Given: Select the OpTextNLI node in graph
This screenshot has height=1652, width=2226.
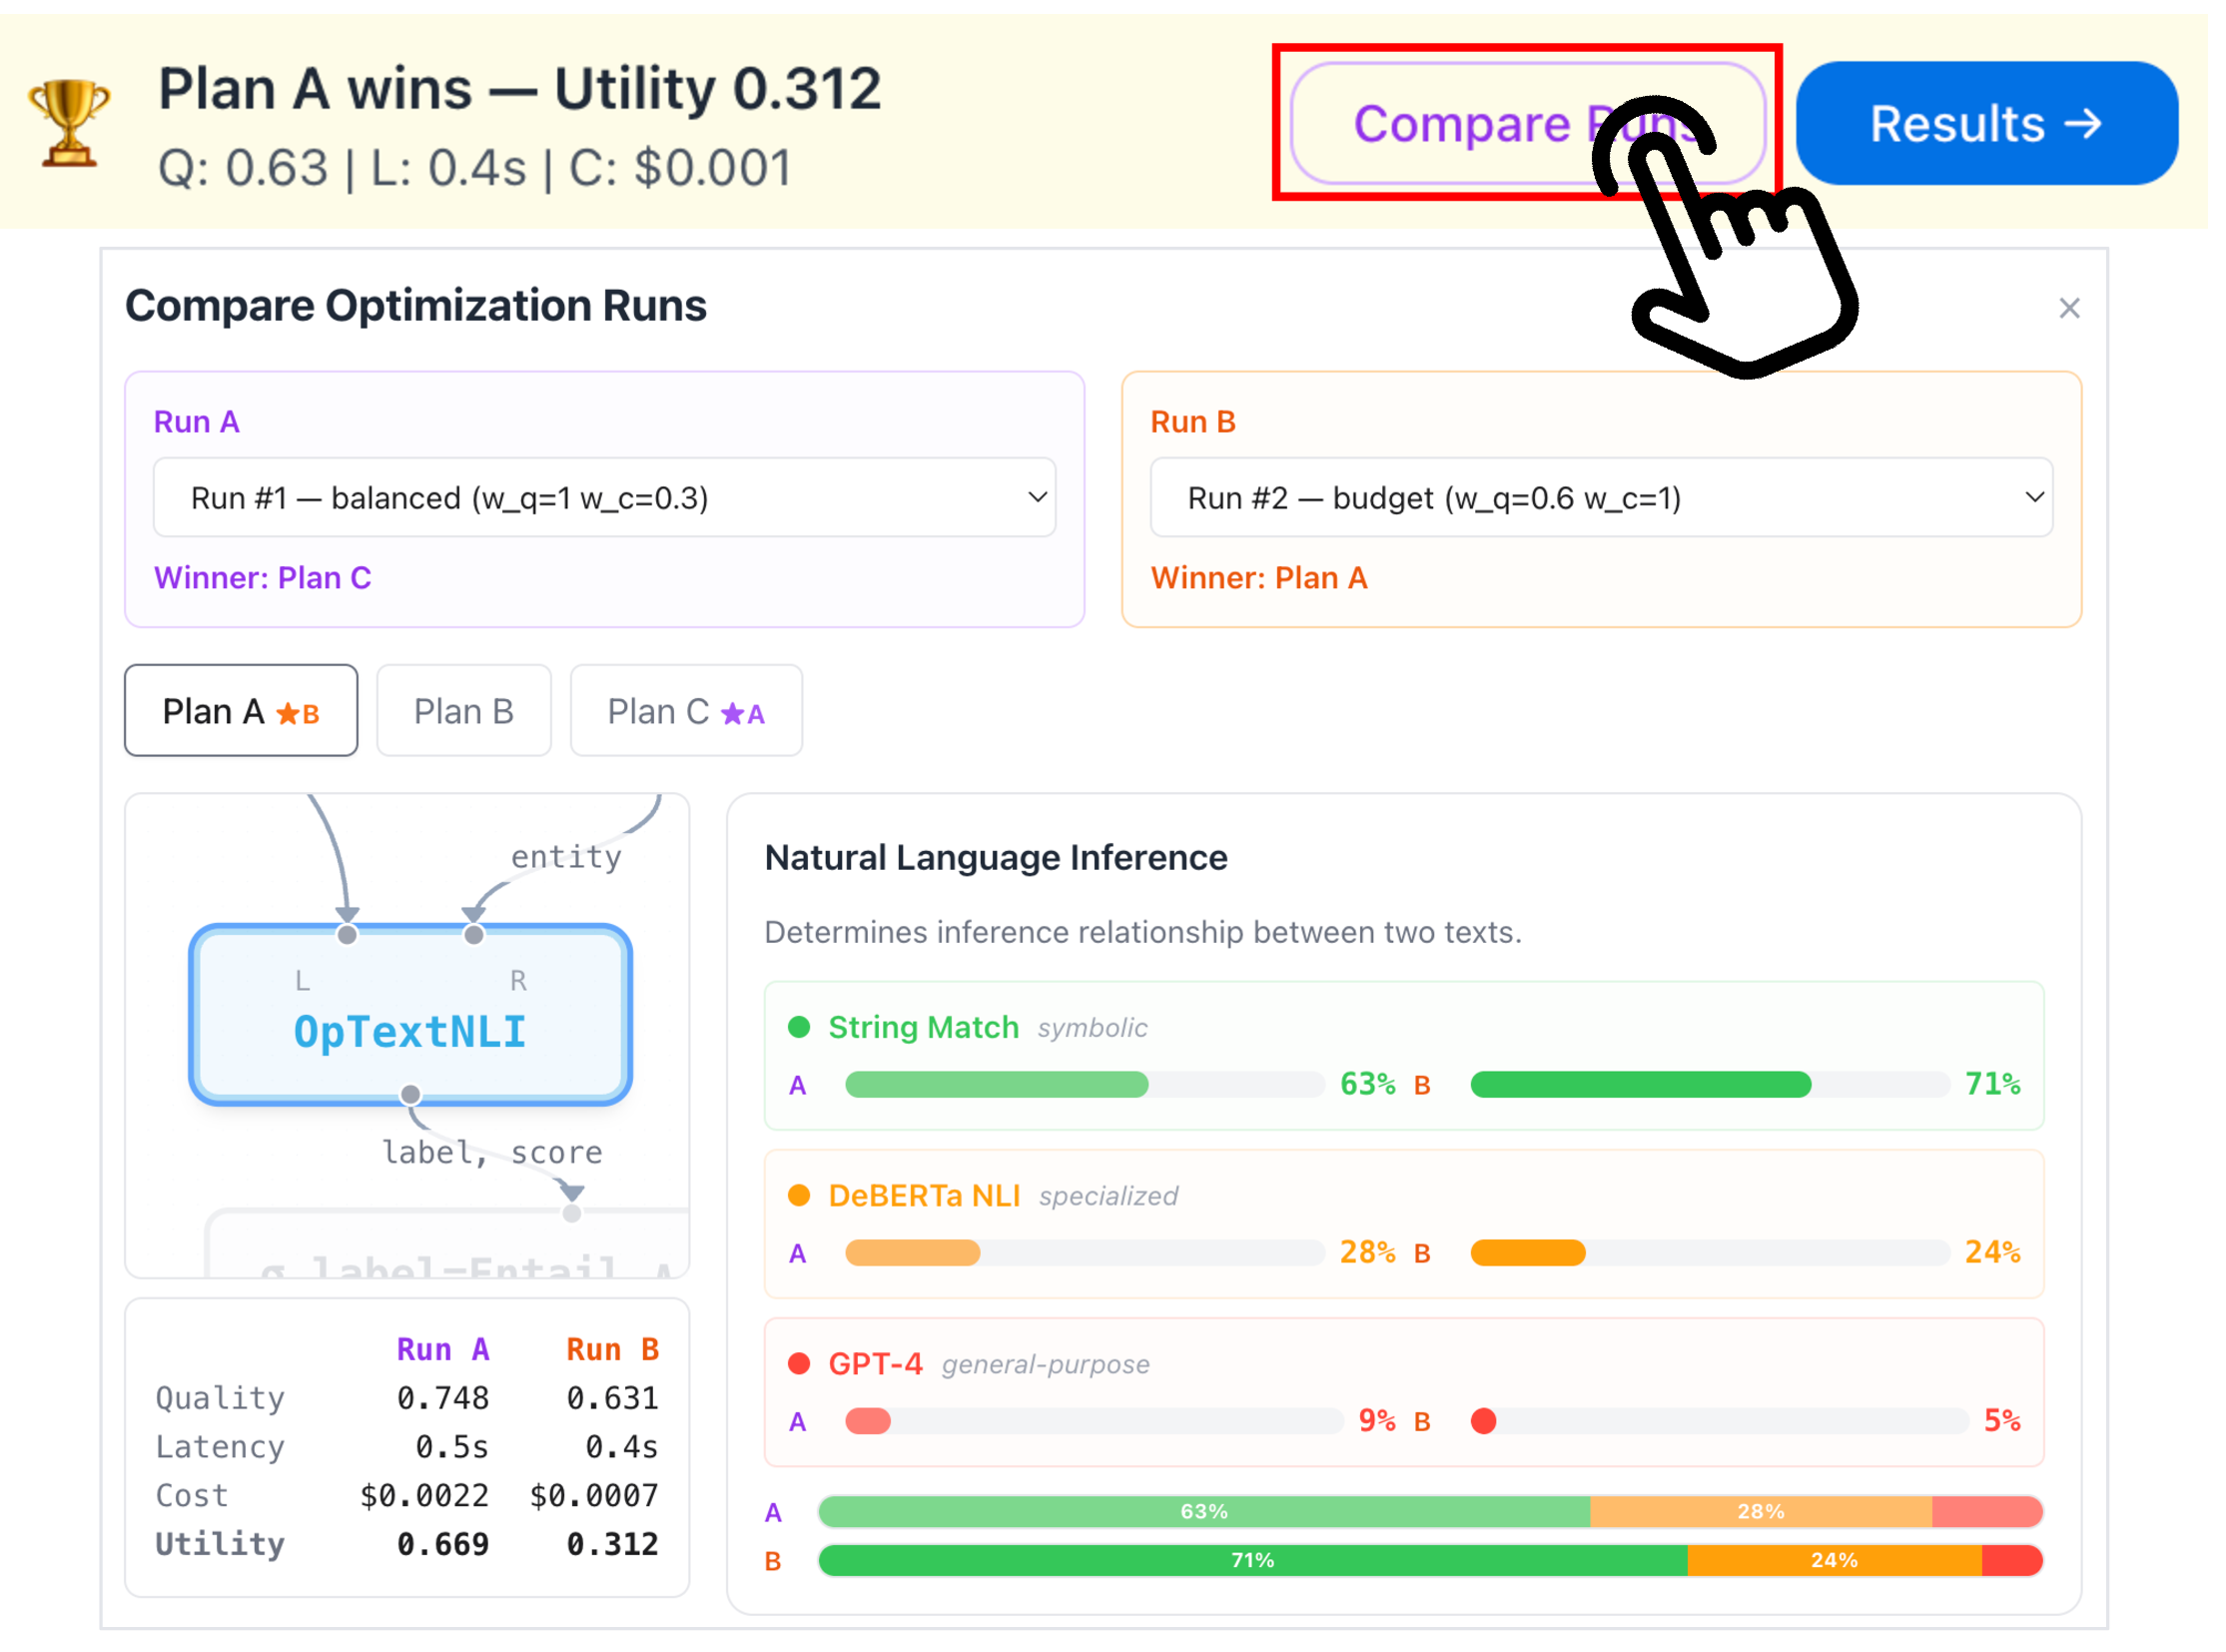Looking at the screenshot, I should click(x=410, y=1014).
